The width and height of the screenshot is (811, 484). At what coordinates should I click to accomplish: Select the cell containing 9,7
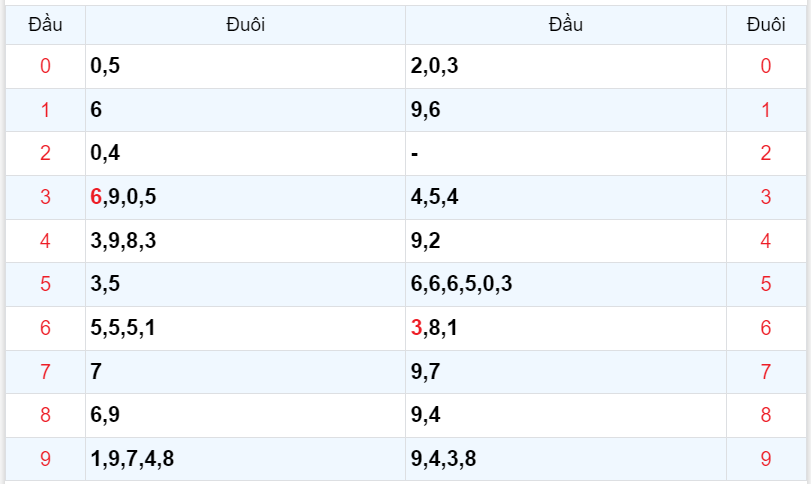425,372
